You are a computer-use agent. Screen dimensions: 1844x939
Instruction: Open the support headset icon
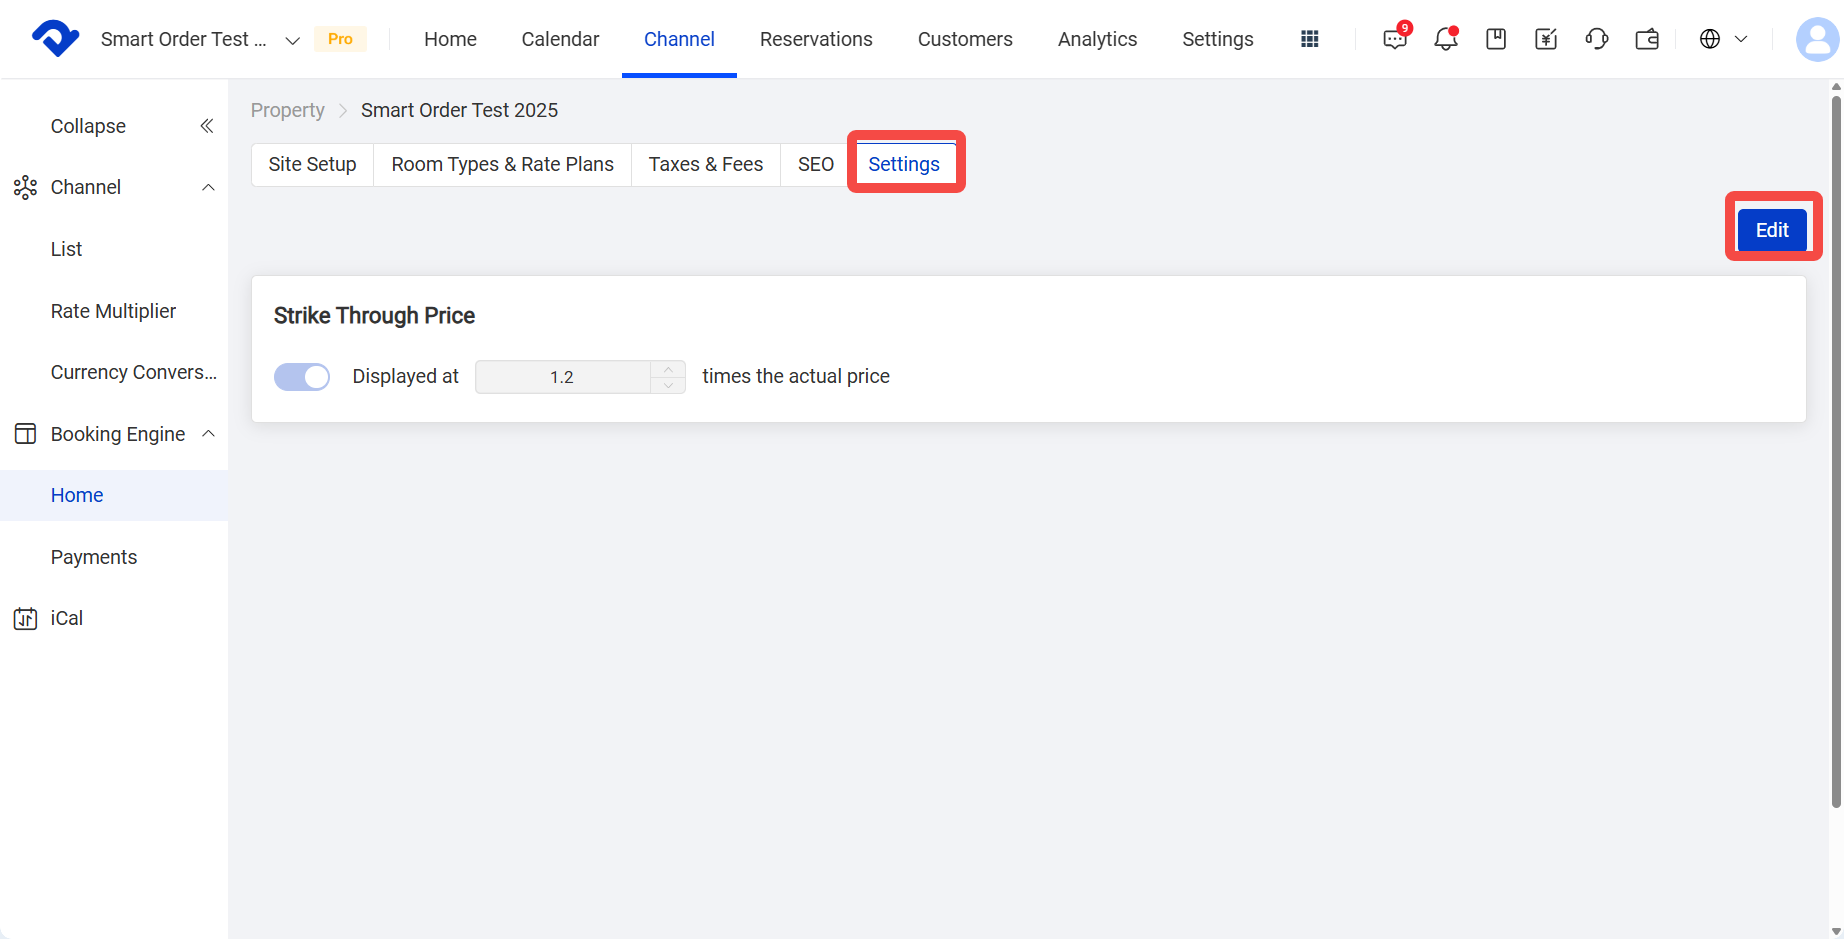coord(1597,39)
